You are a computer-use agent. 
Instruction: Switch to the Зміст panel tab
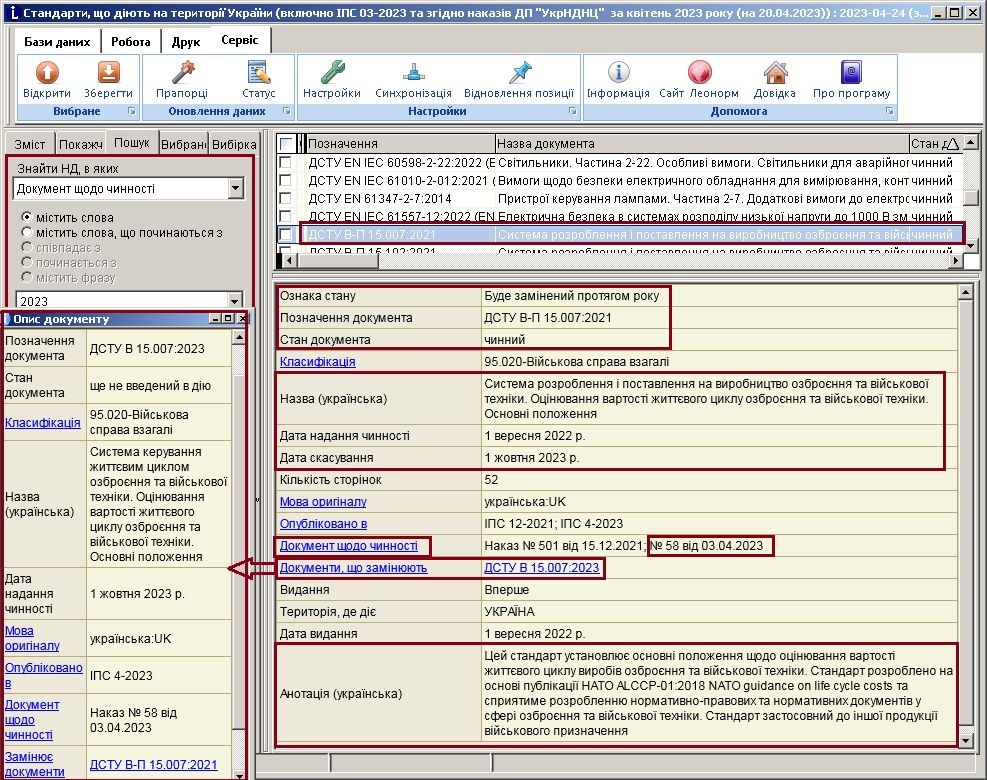tap(30, 144)
